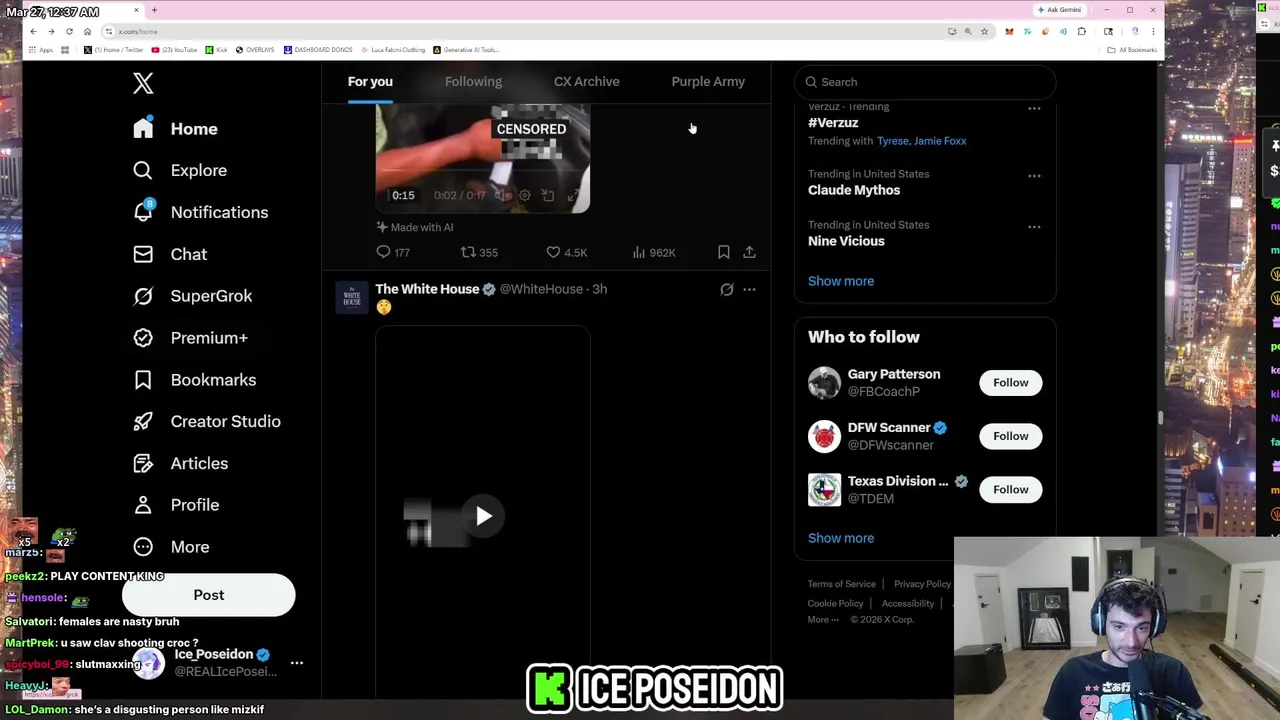Image resolution: width=1280 pixels, height=720 pixels.
Task: Play the White House video
Action: [483, 516]
